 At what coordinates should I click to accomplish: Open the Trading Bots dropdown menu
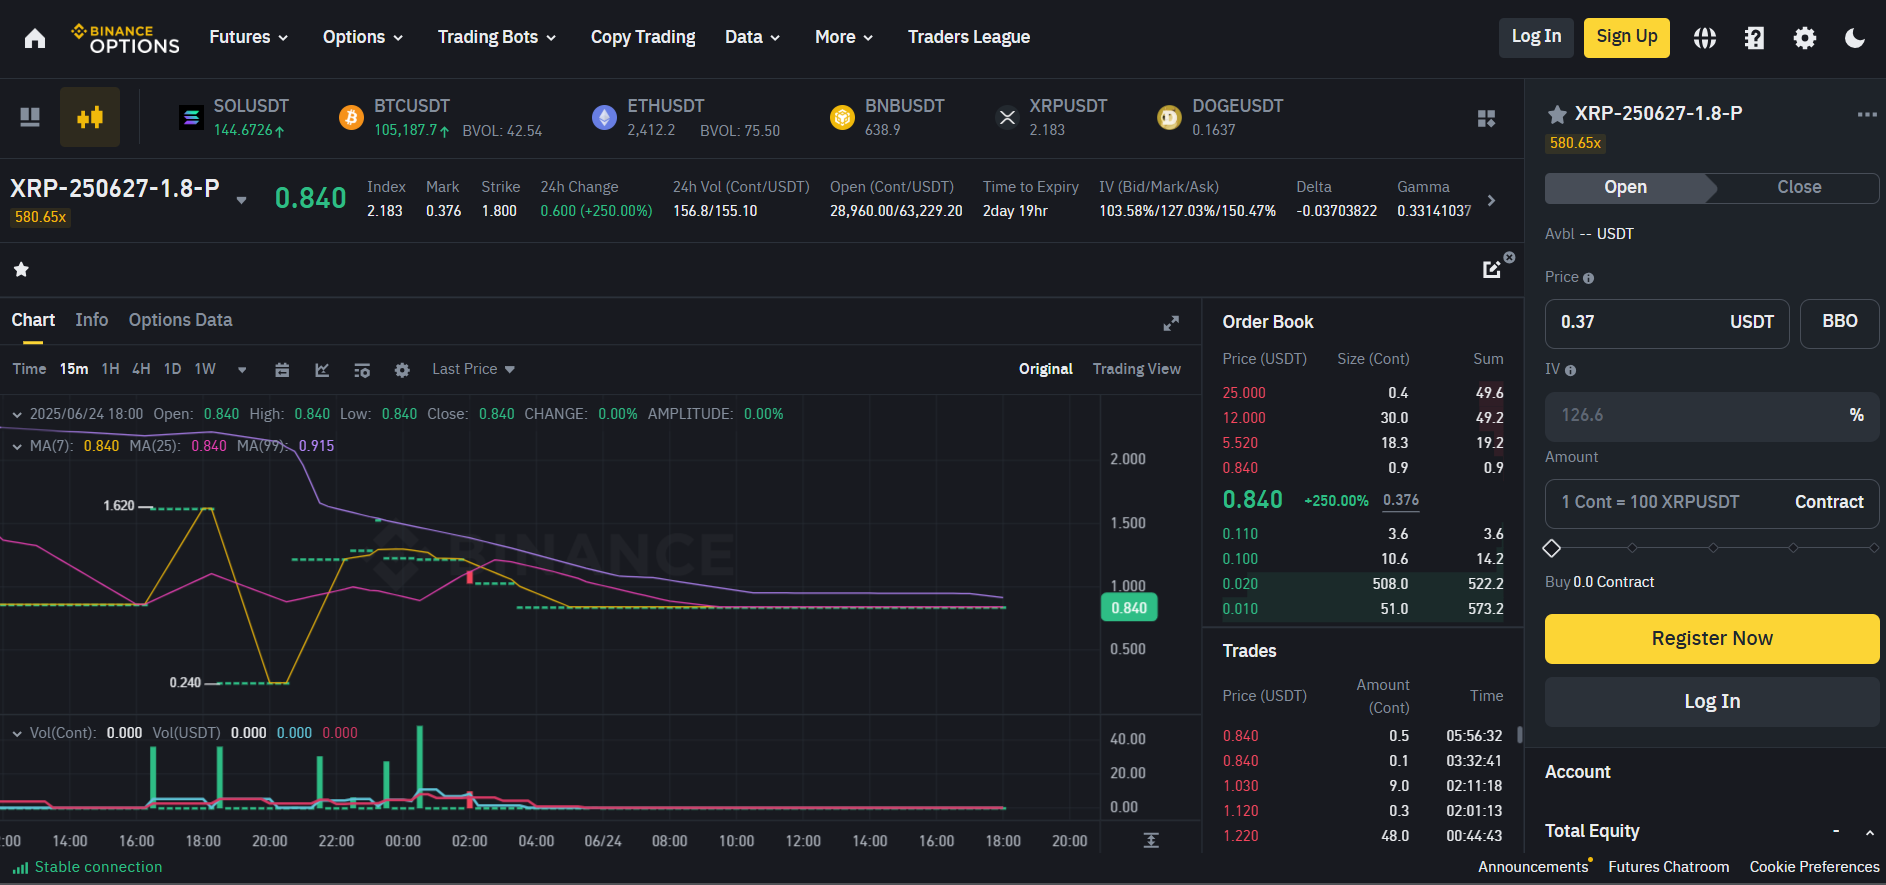497,37
